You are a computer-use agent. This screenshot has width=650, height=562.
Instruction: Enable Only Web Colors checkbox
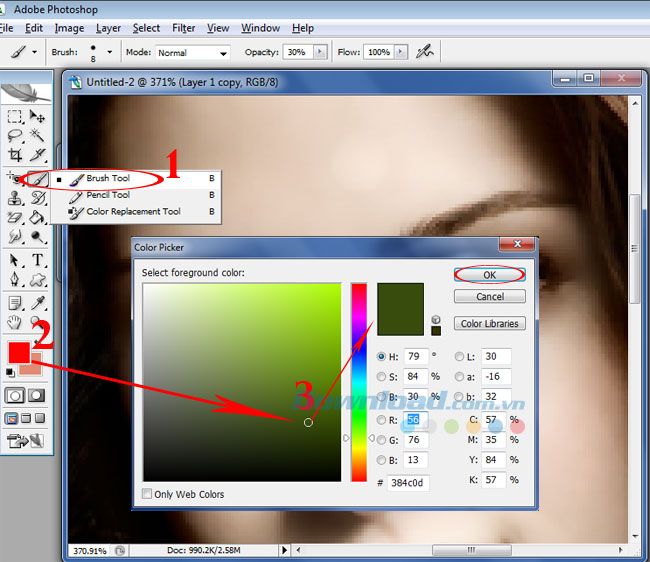pyautogui.click(x=147, y=494)
